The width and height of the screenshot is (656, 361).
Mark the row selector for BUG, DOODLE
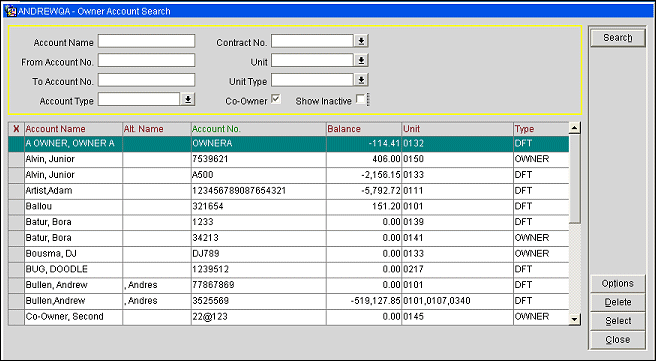pos(16,269)
